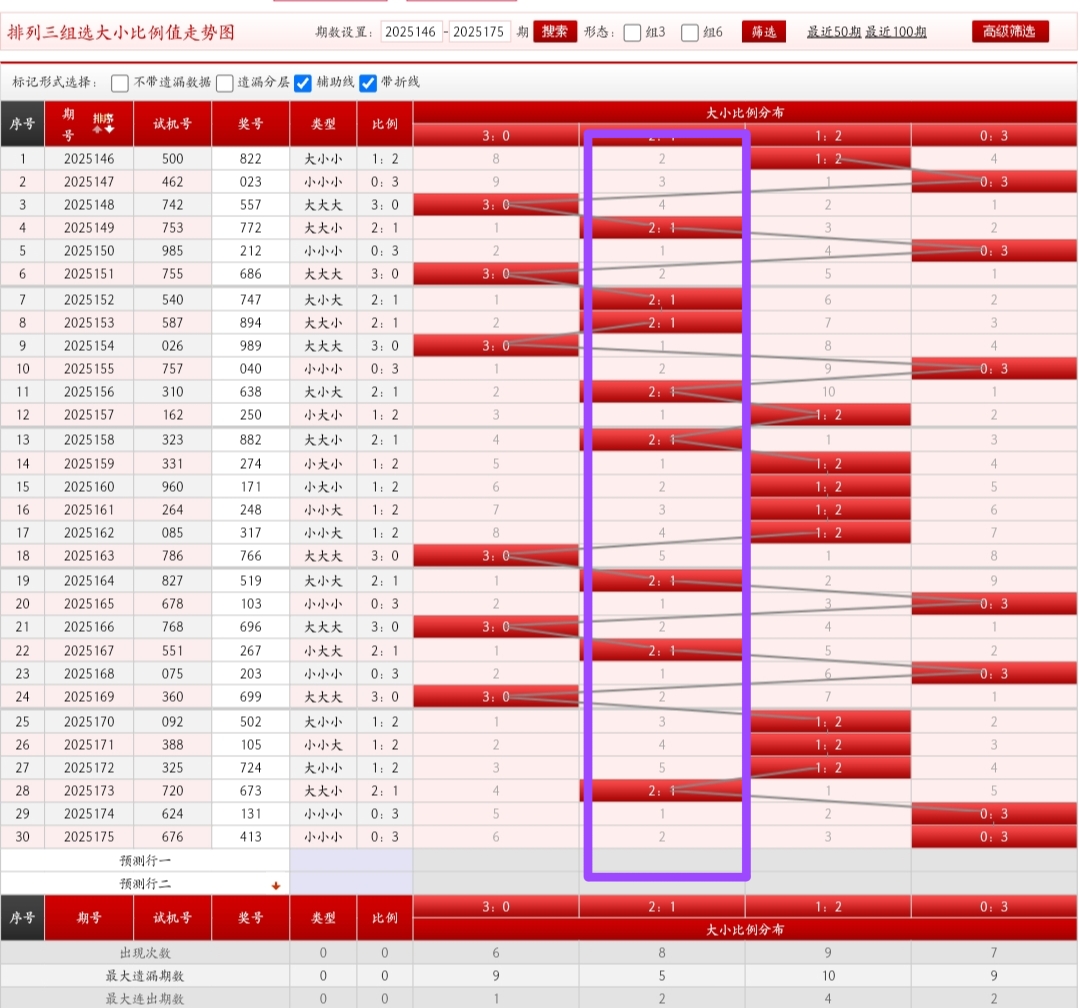Screen dimensions: 1080x1008
Task: Click 奖号 171 in row 2025160
Action: coord(251,487)
